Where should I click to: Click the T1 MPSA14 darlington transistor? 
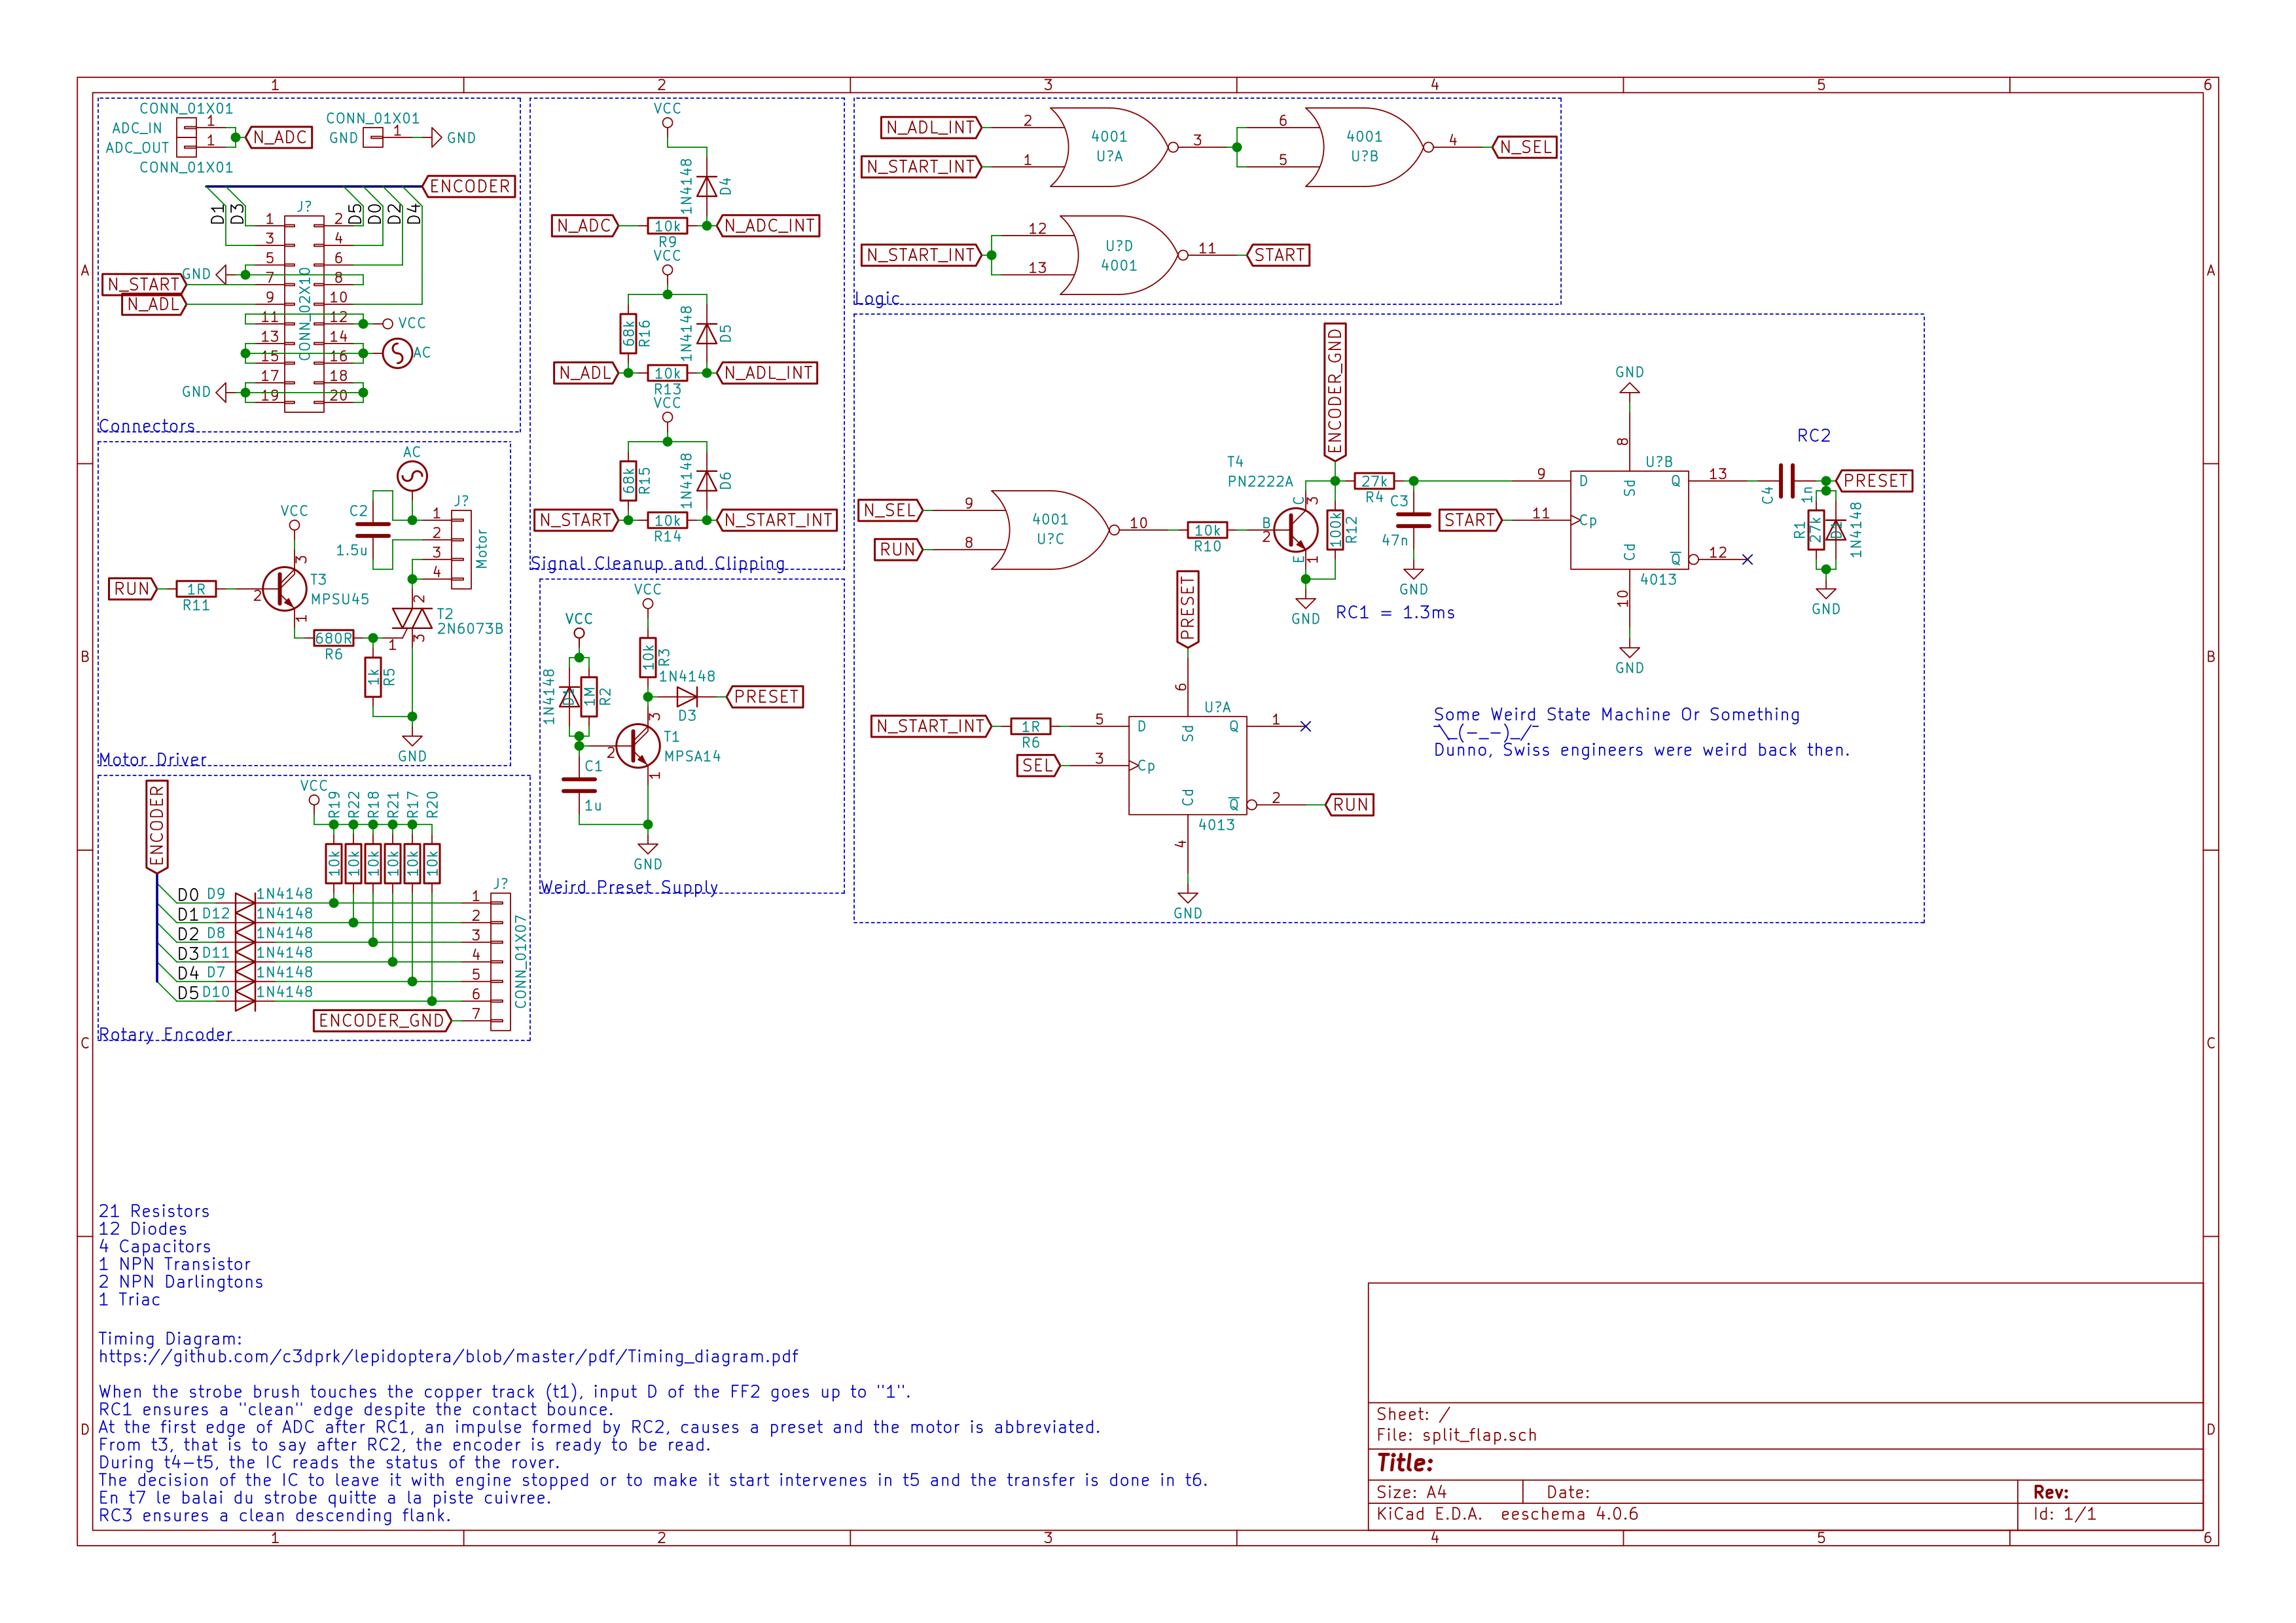click(x=638, y=746)
